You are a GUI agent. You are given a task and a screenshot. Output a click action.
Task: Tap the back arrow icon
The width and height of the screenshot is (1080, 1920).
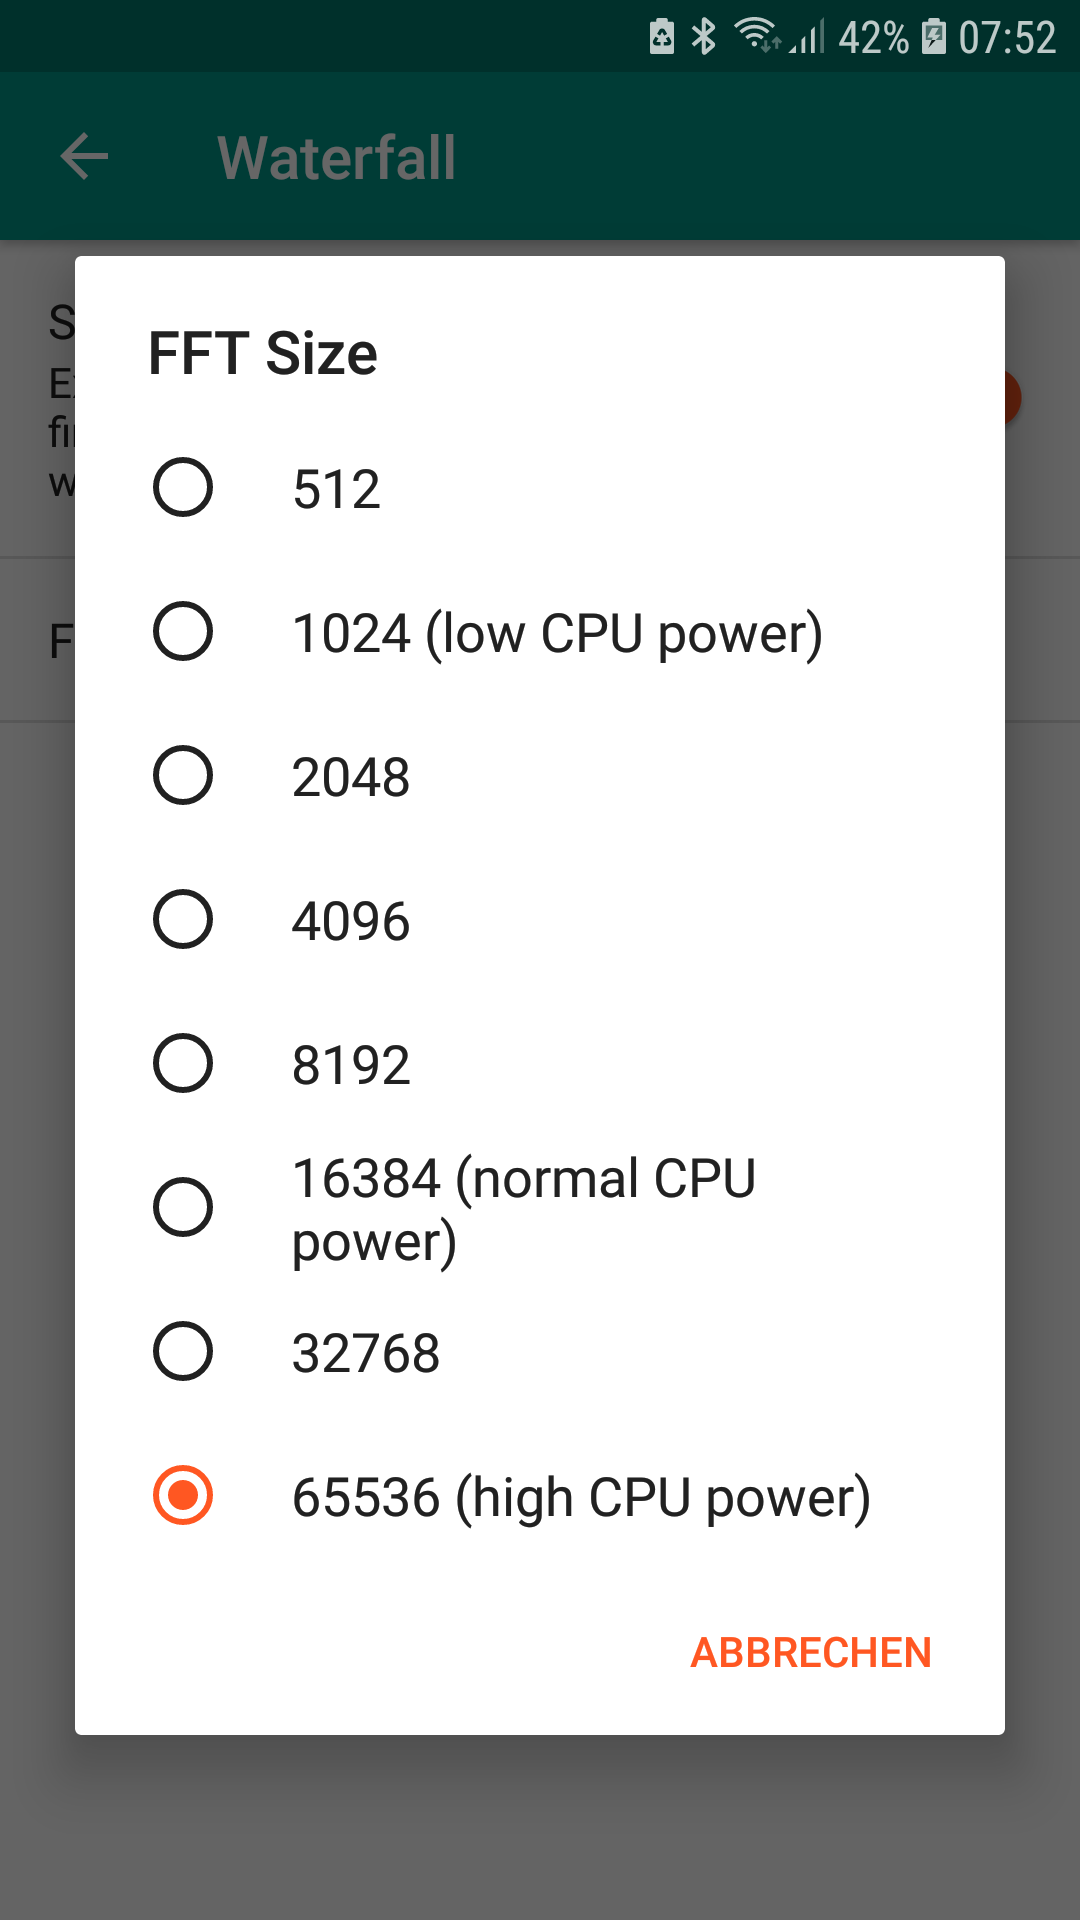point(84,157)
